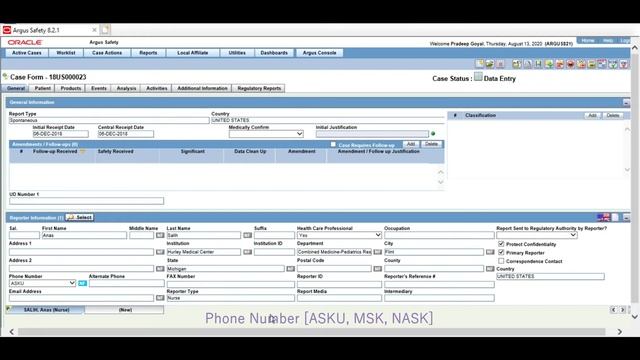The image size is (640, 360).
Task: Click the small button next to Address 2
Action: point(160,269)
